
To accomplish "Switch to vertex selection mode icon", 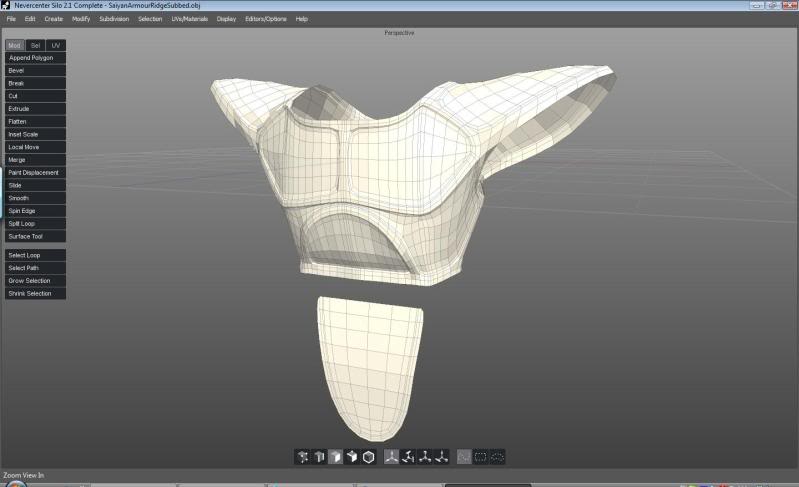I will (x=302, y=457).
